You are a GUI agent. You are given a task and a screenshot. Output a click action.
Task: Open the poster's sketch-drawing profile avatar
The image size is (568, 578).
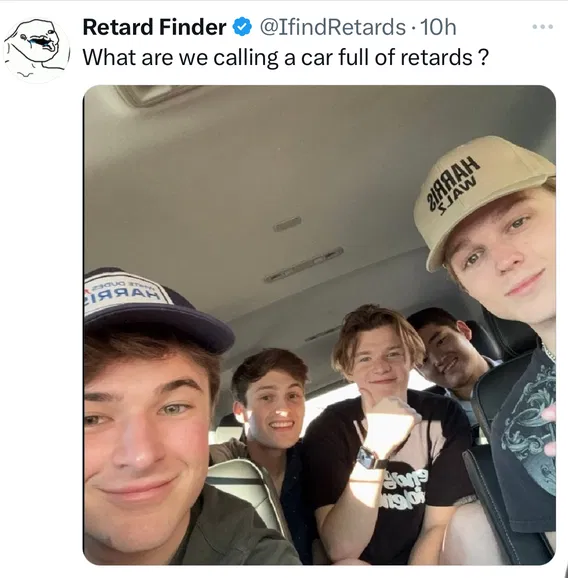[36, 49]
